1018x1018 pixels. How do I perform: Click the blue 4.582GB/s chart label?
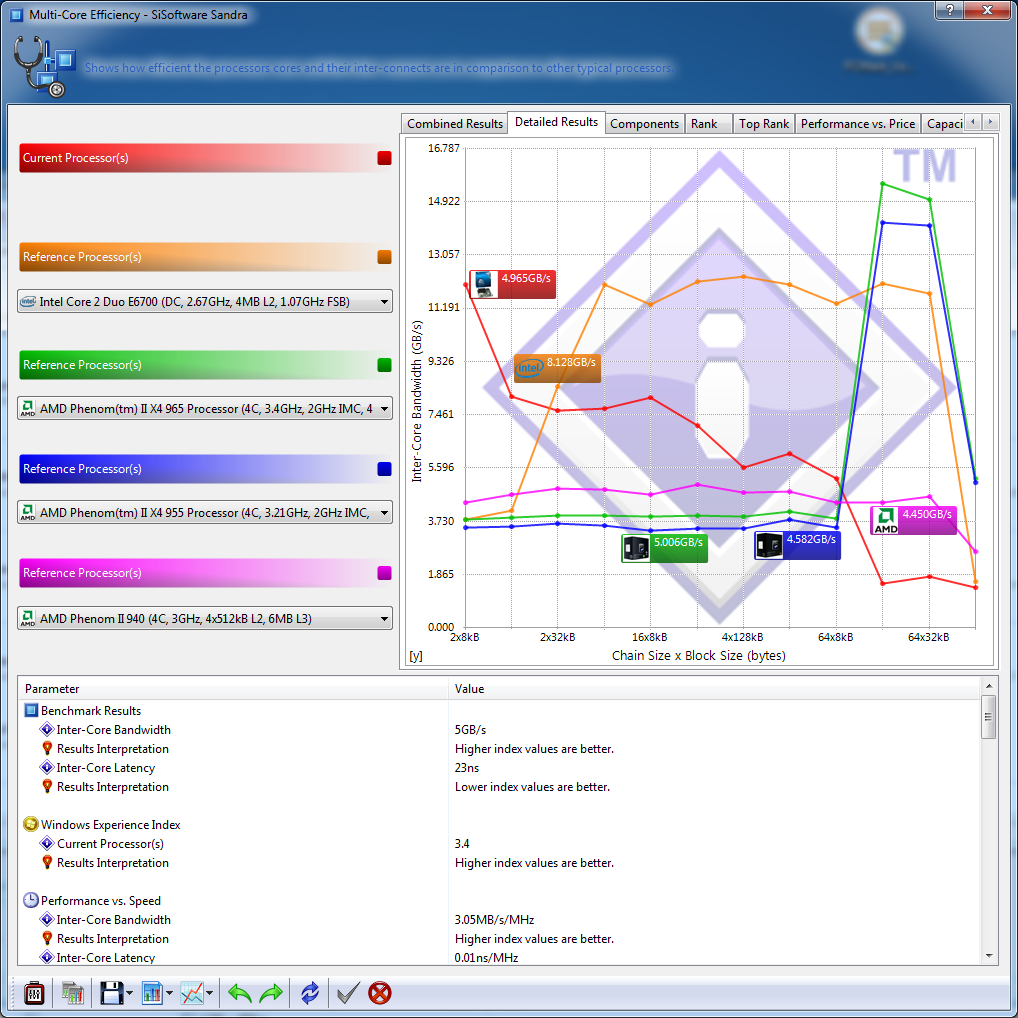(797, 545)
